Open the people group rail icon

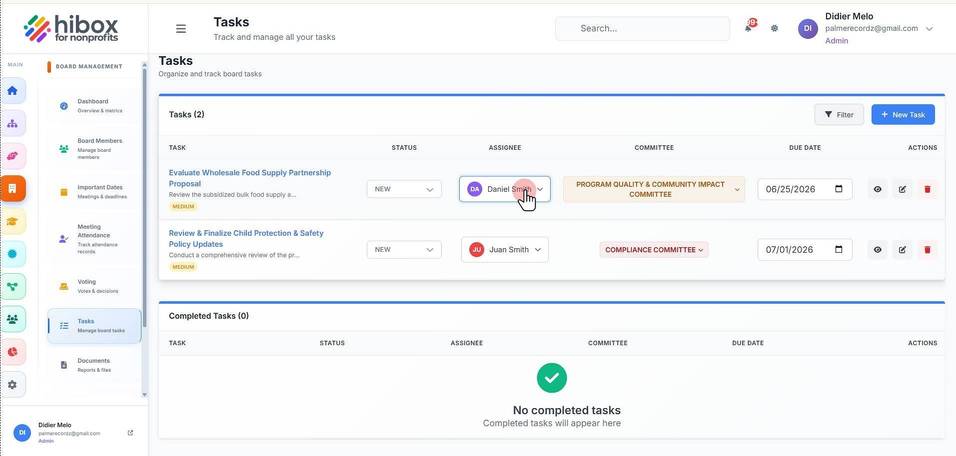[12, 319]
